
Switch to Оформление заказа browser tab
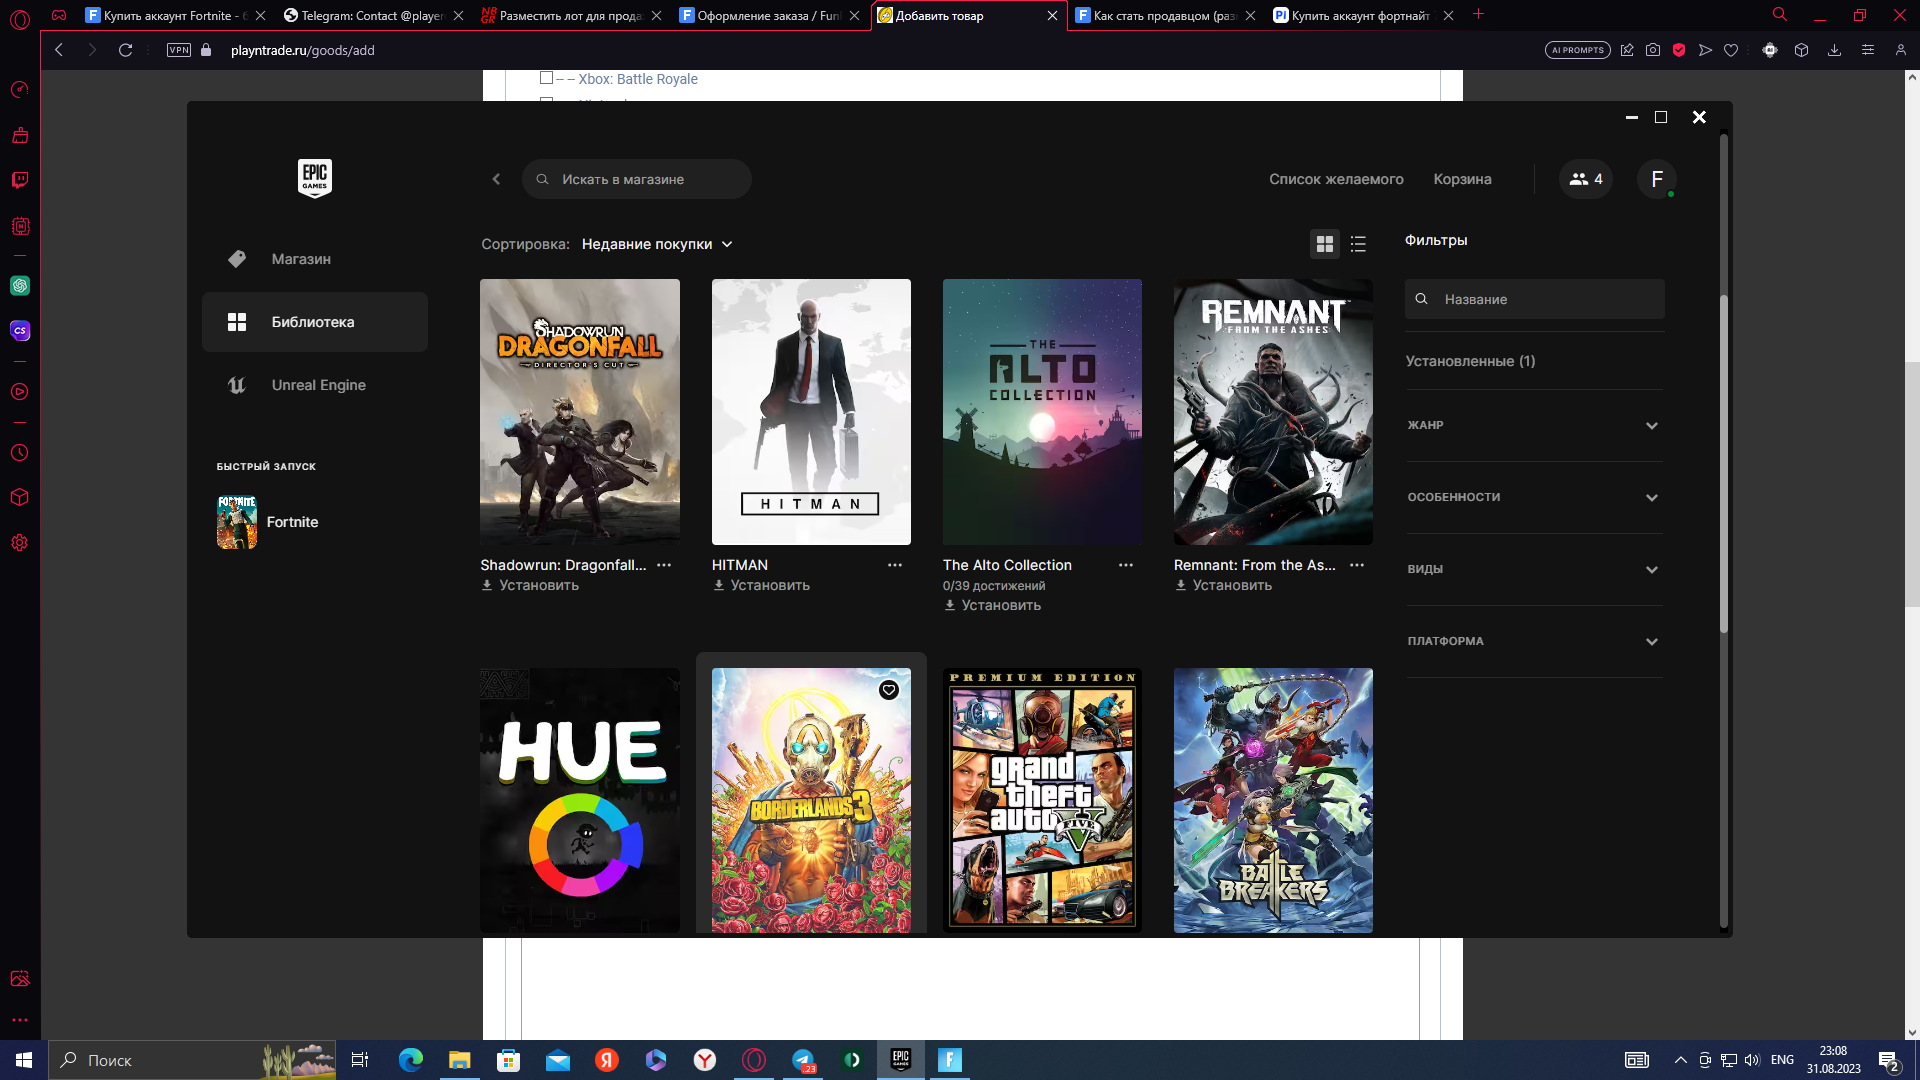coord(768,15)
